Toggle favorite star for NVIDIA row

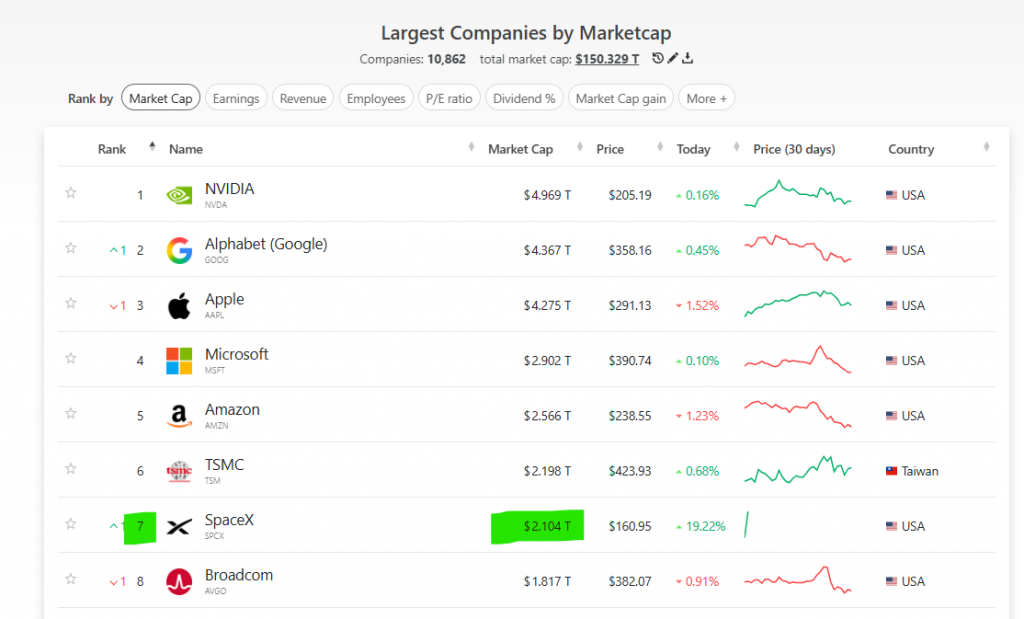click(x=71, y=193)
